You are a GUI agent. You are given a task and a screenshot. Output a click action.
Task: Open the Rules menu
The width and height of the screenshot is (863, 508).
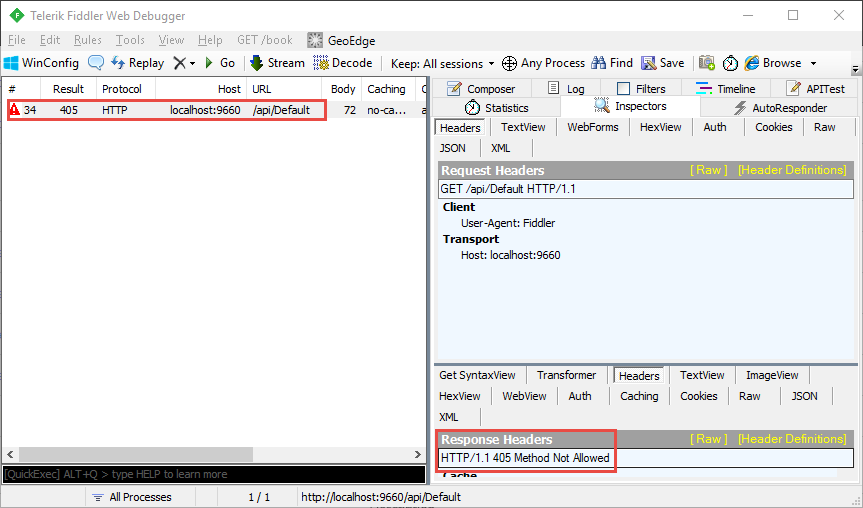pyautogui.click(x=88, y=40)
